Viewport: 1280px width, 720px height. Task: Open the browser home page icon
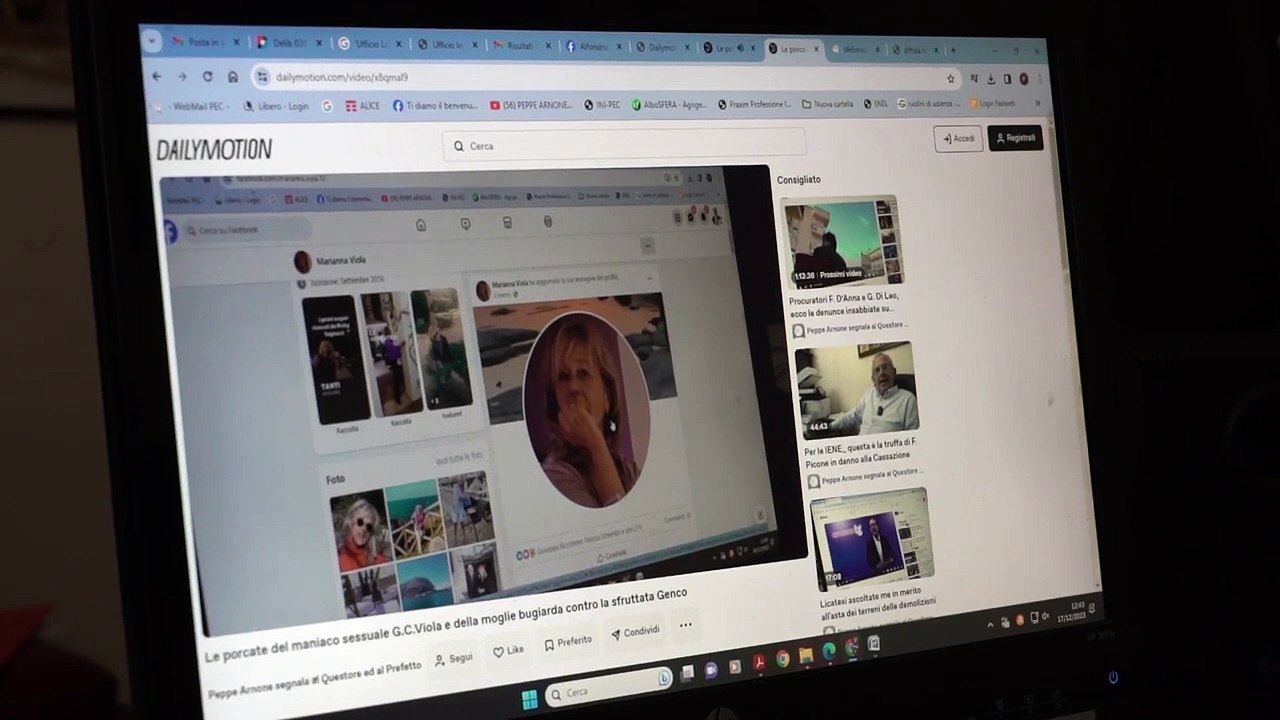pos(233,77)
